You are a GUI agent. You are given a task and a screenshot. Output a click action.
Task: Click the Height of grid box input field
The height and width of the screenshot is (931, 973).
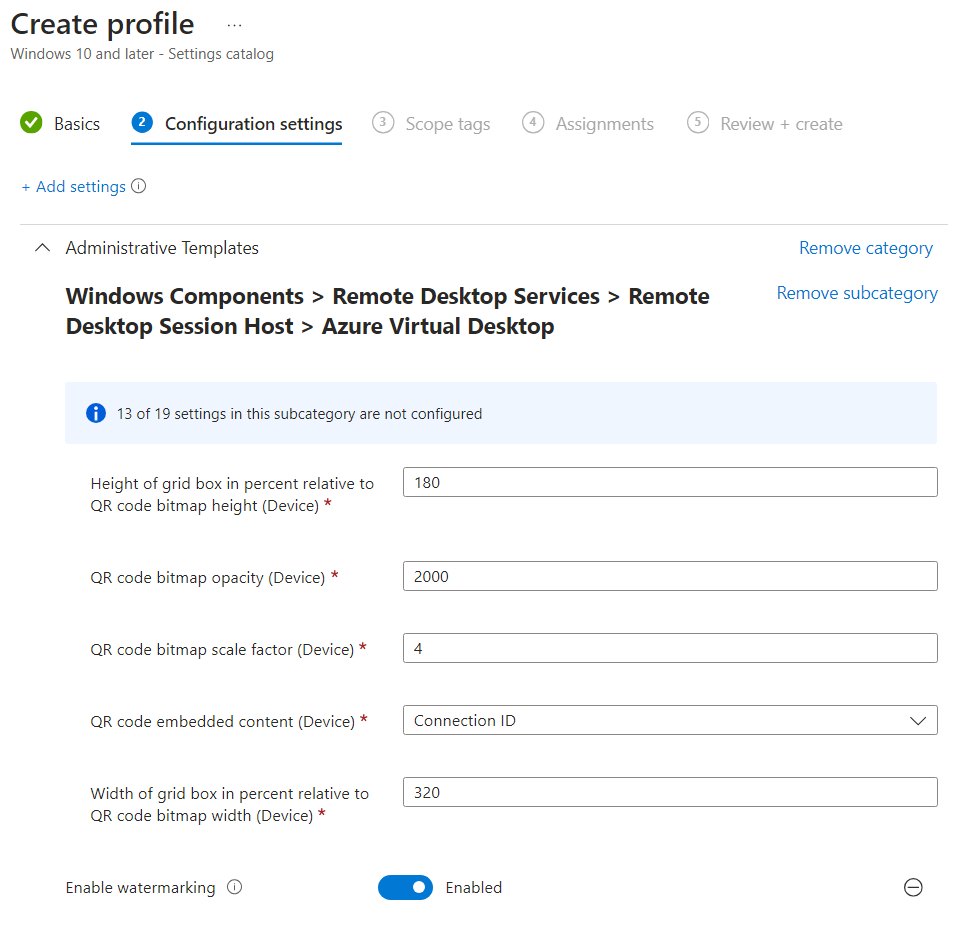(670, 482)
